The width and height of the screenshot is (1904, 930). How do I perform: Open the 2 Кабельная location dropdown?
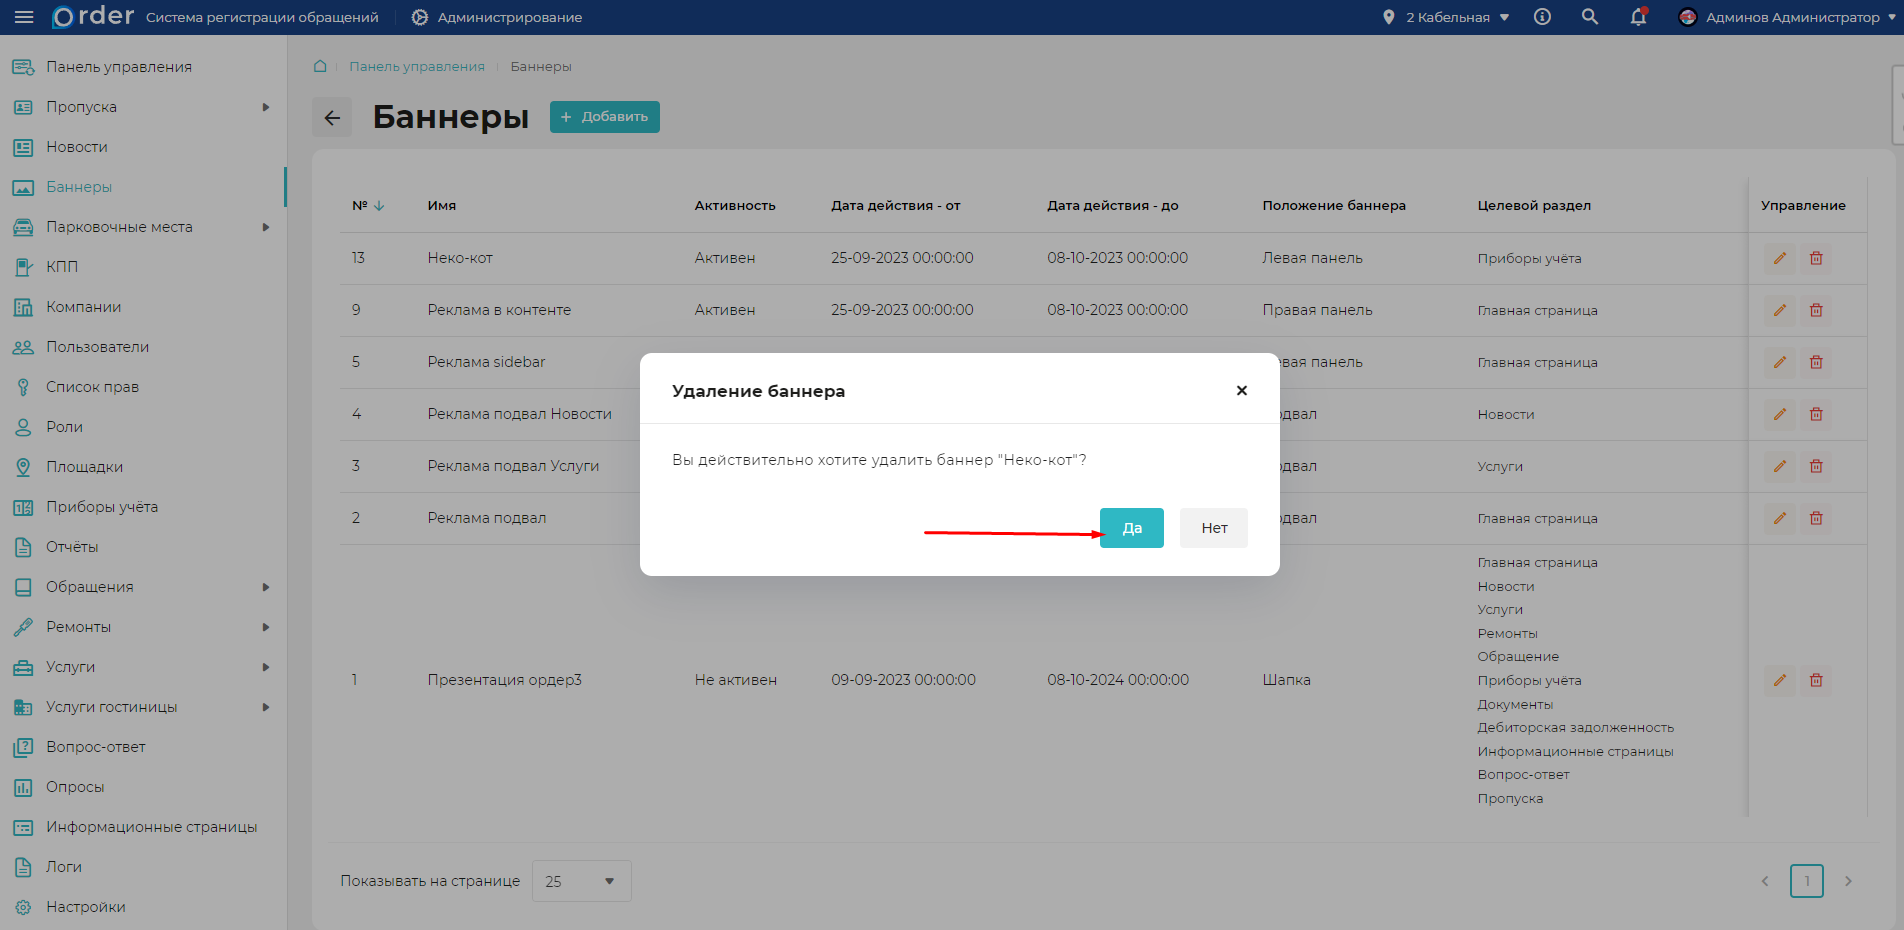pos(1446,17)
